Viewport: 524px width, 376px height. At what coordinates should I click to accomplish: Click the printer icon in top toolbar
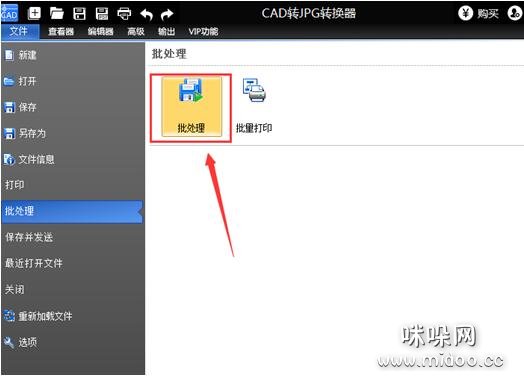click(x=124, y=14)
